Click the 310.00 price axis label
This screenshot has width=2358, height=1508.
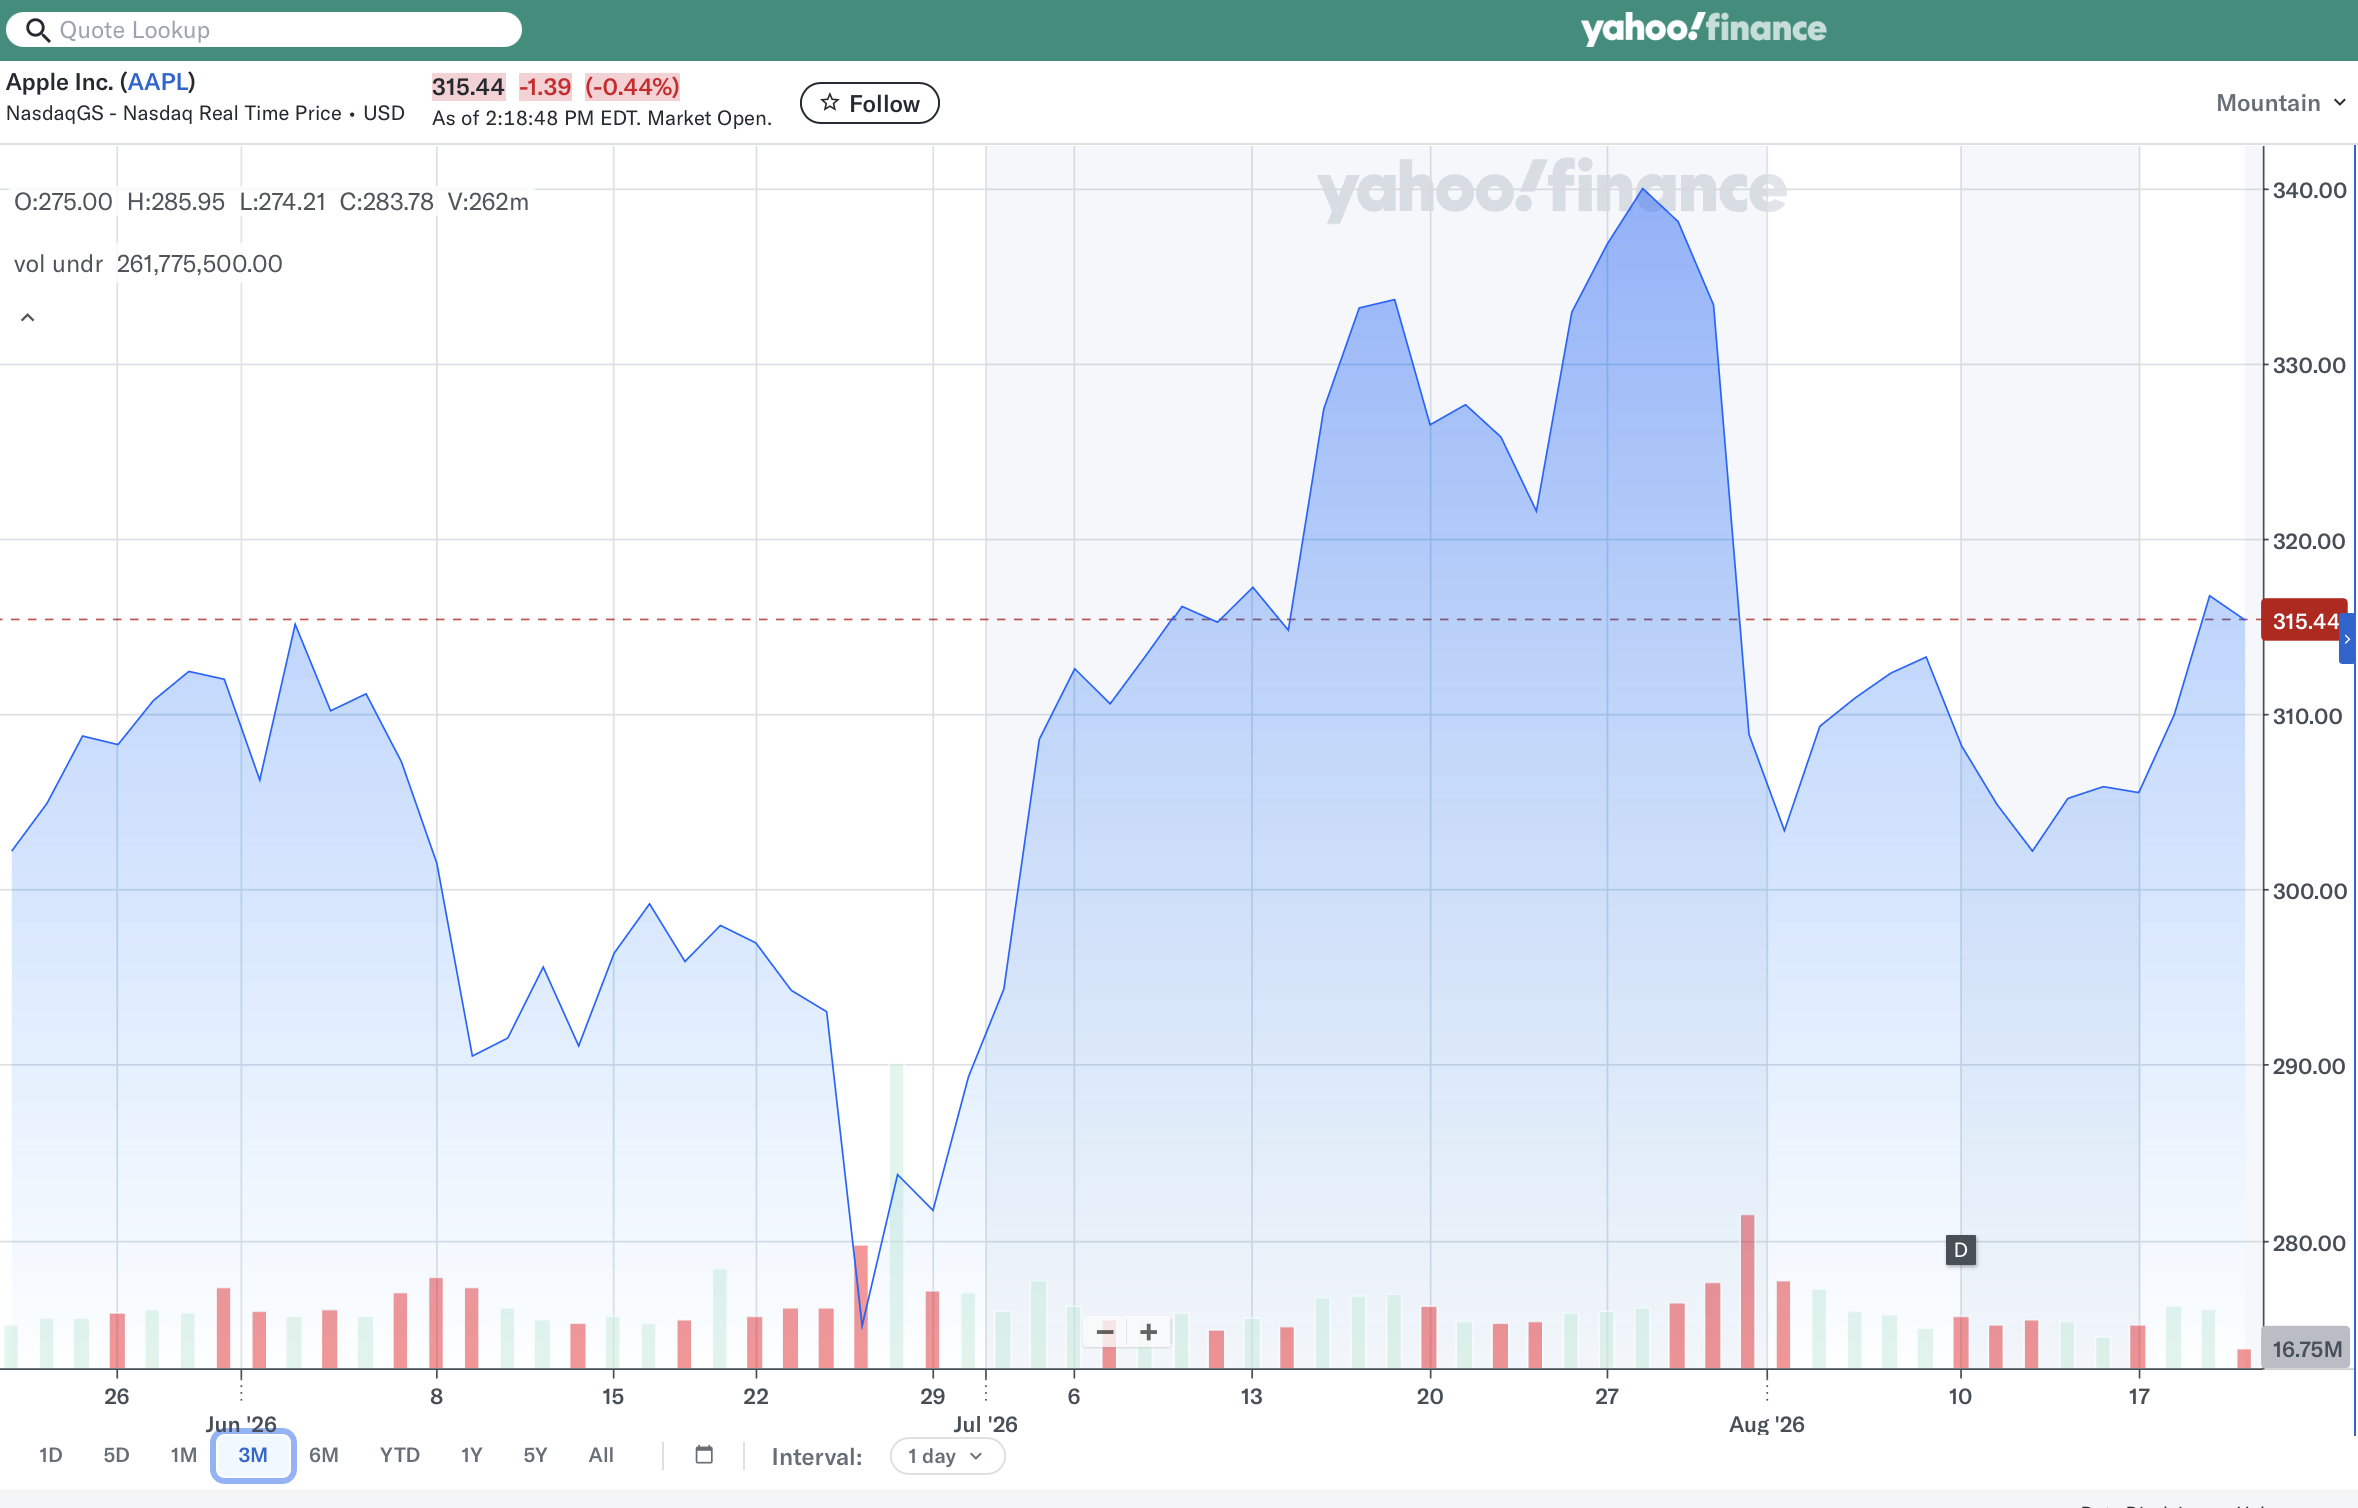pos(2307,716)
